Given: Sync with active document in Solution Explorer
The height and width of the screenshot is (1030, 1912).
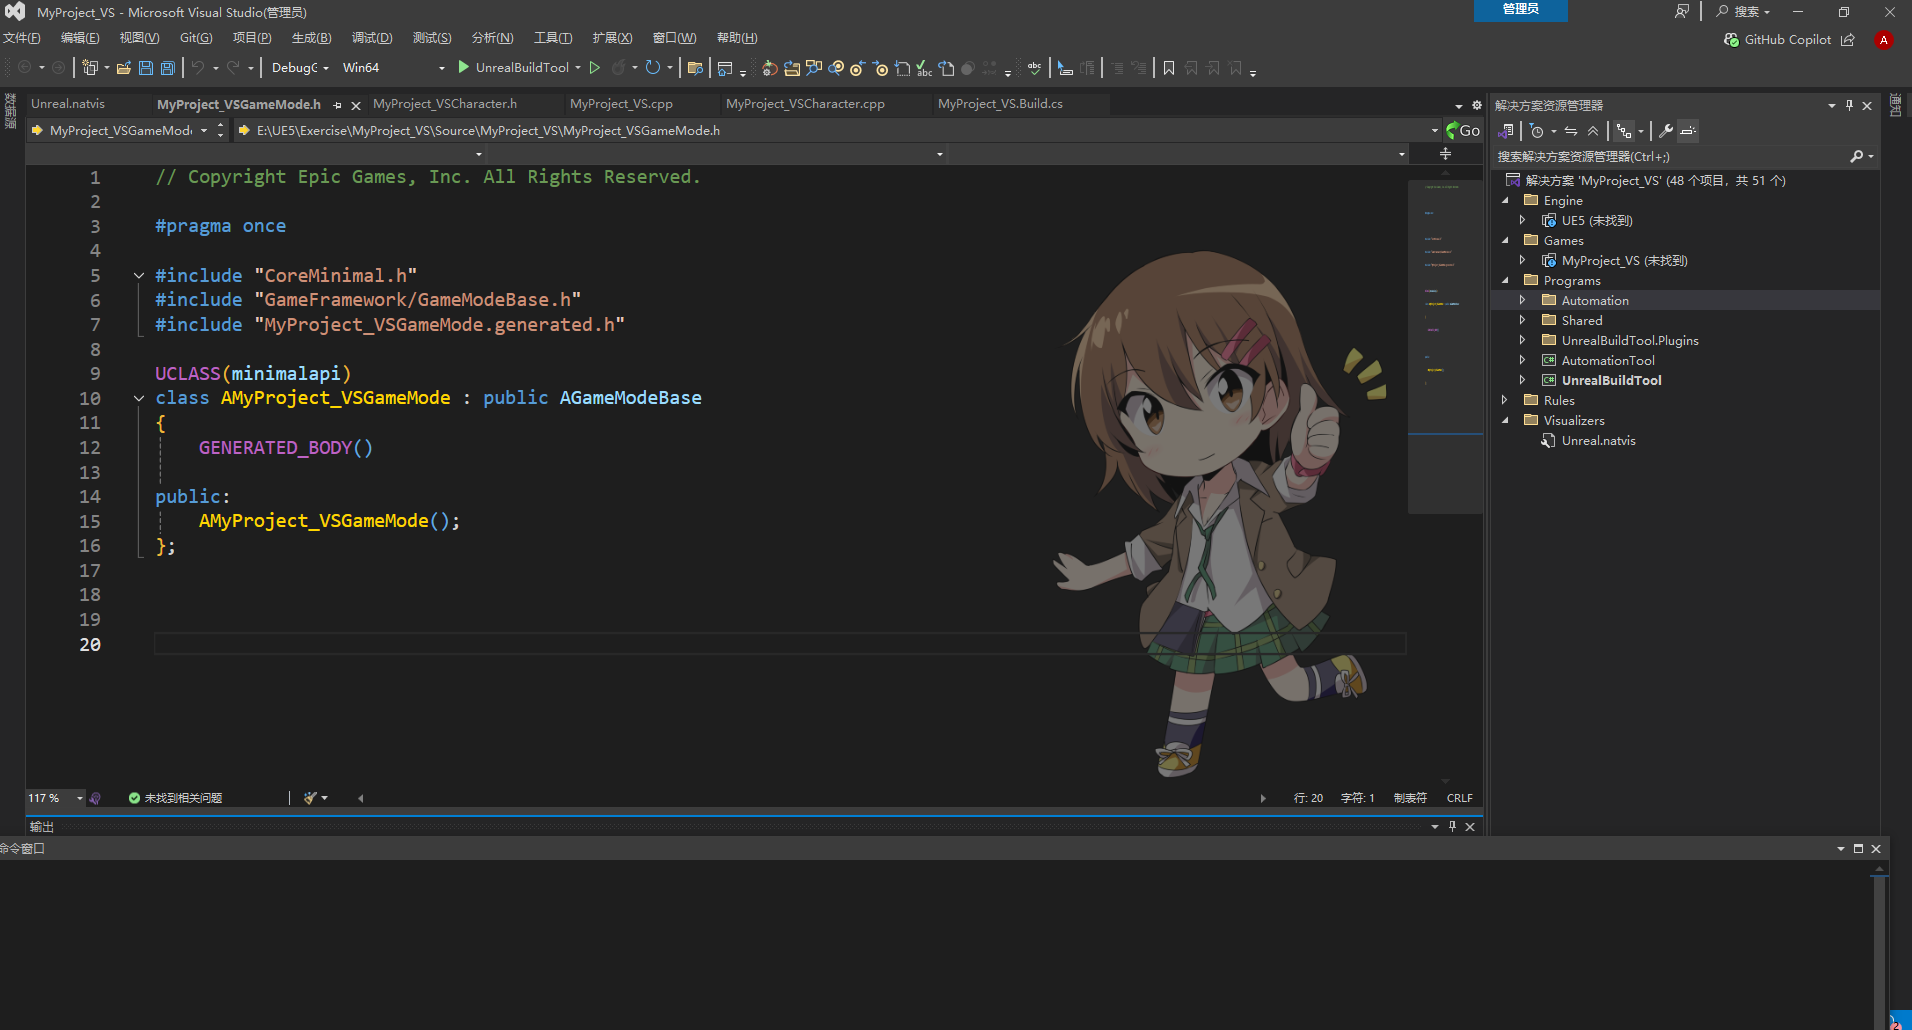Looking at the screenshot, I should [x=1571, y=131].
